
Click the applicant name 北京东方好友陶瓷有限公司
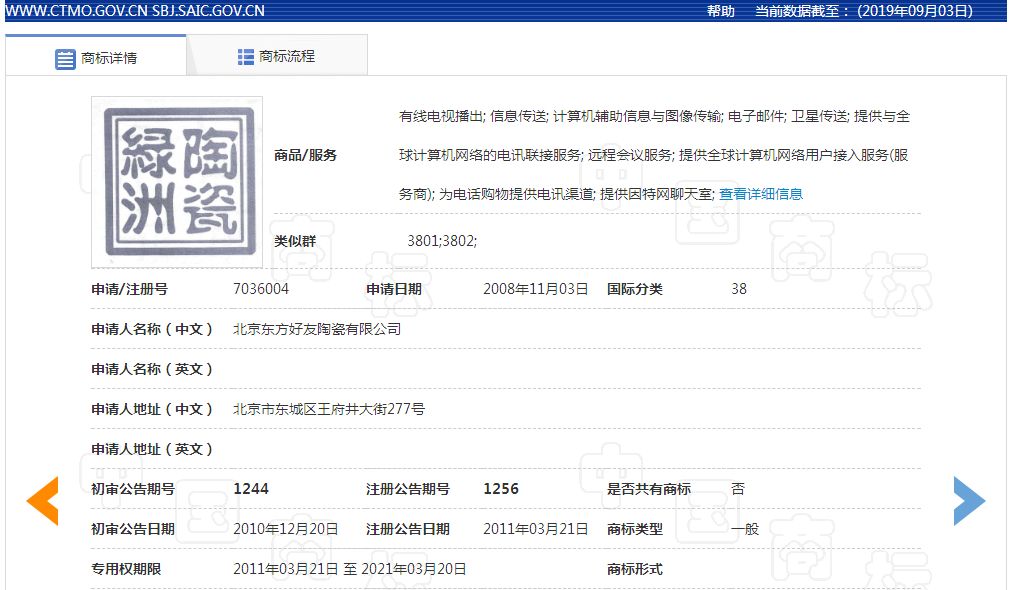[317, 329]
